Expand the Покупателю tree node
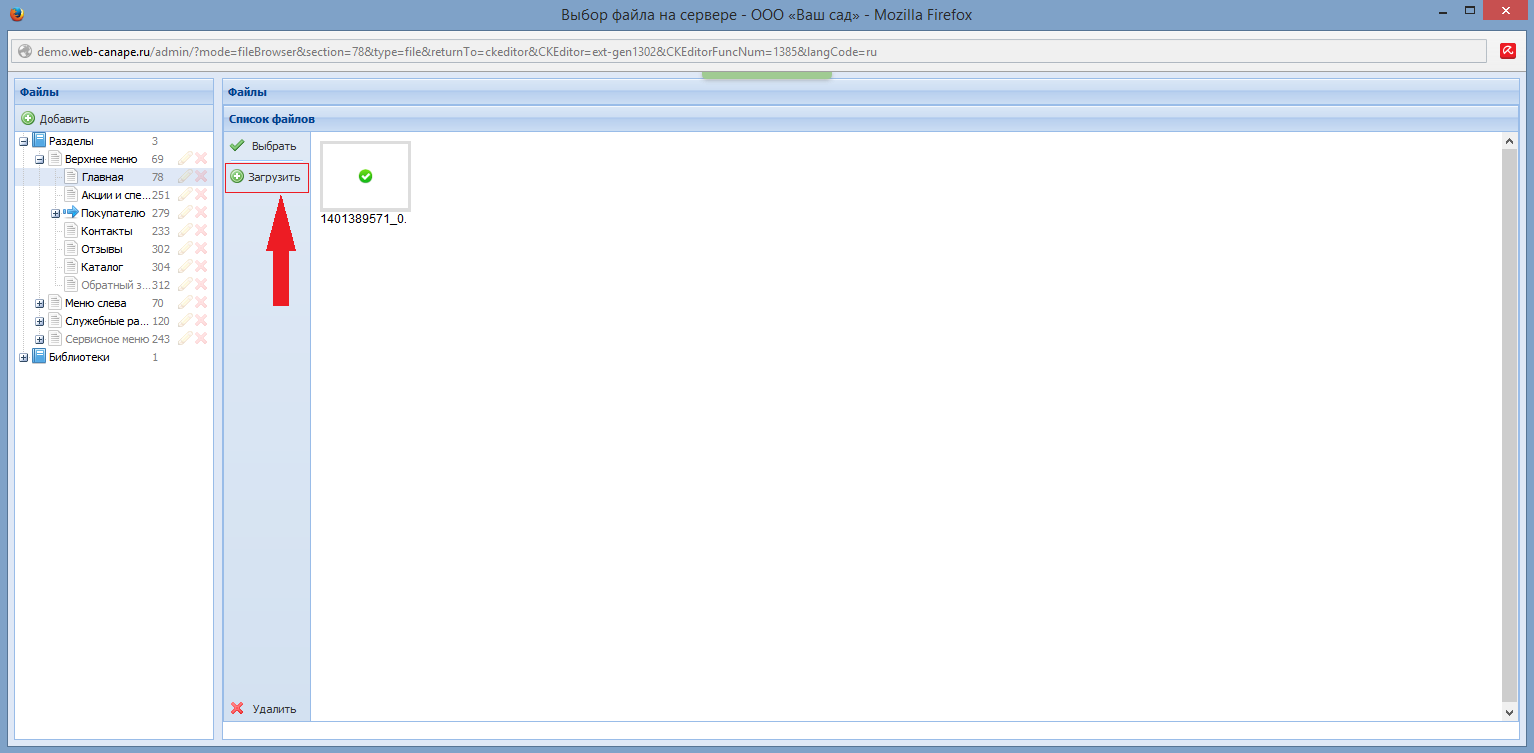 [56, 213]
